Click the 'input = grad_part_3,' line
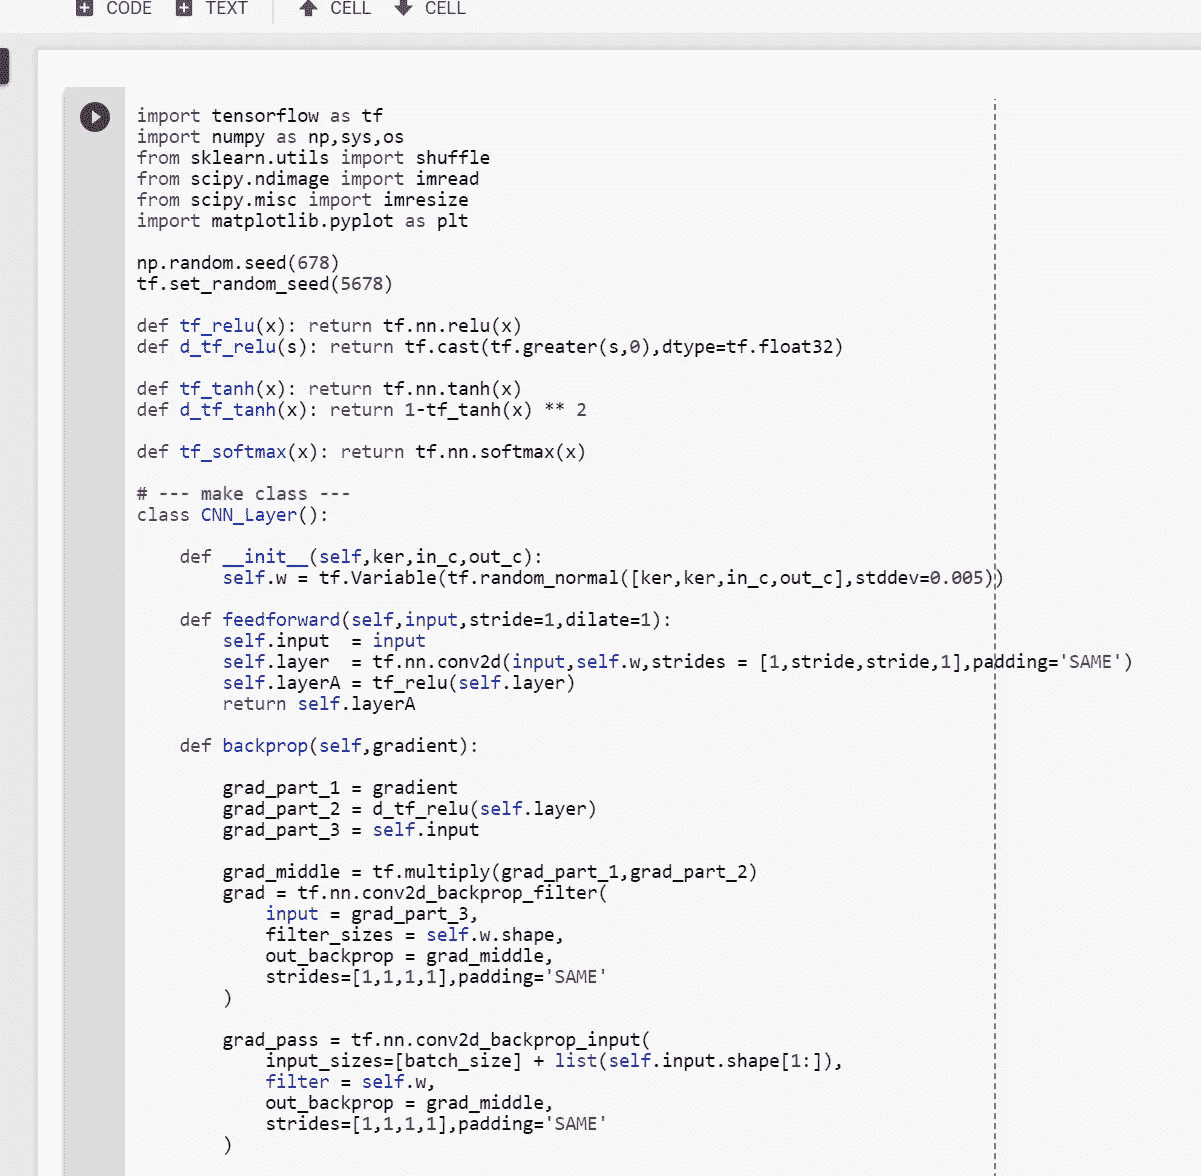This screenshot has height=1176, width=1201. (372, 914)
